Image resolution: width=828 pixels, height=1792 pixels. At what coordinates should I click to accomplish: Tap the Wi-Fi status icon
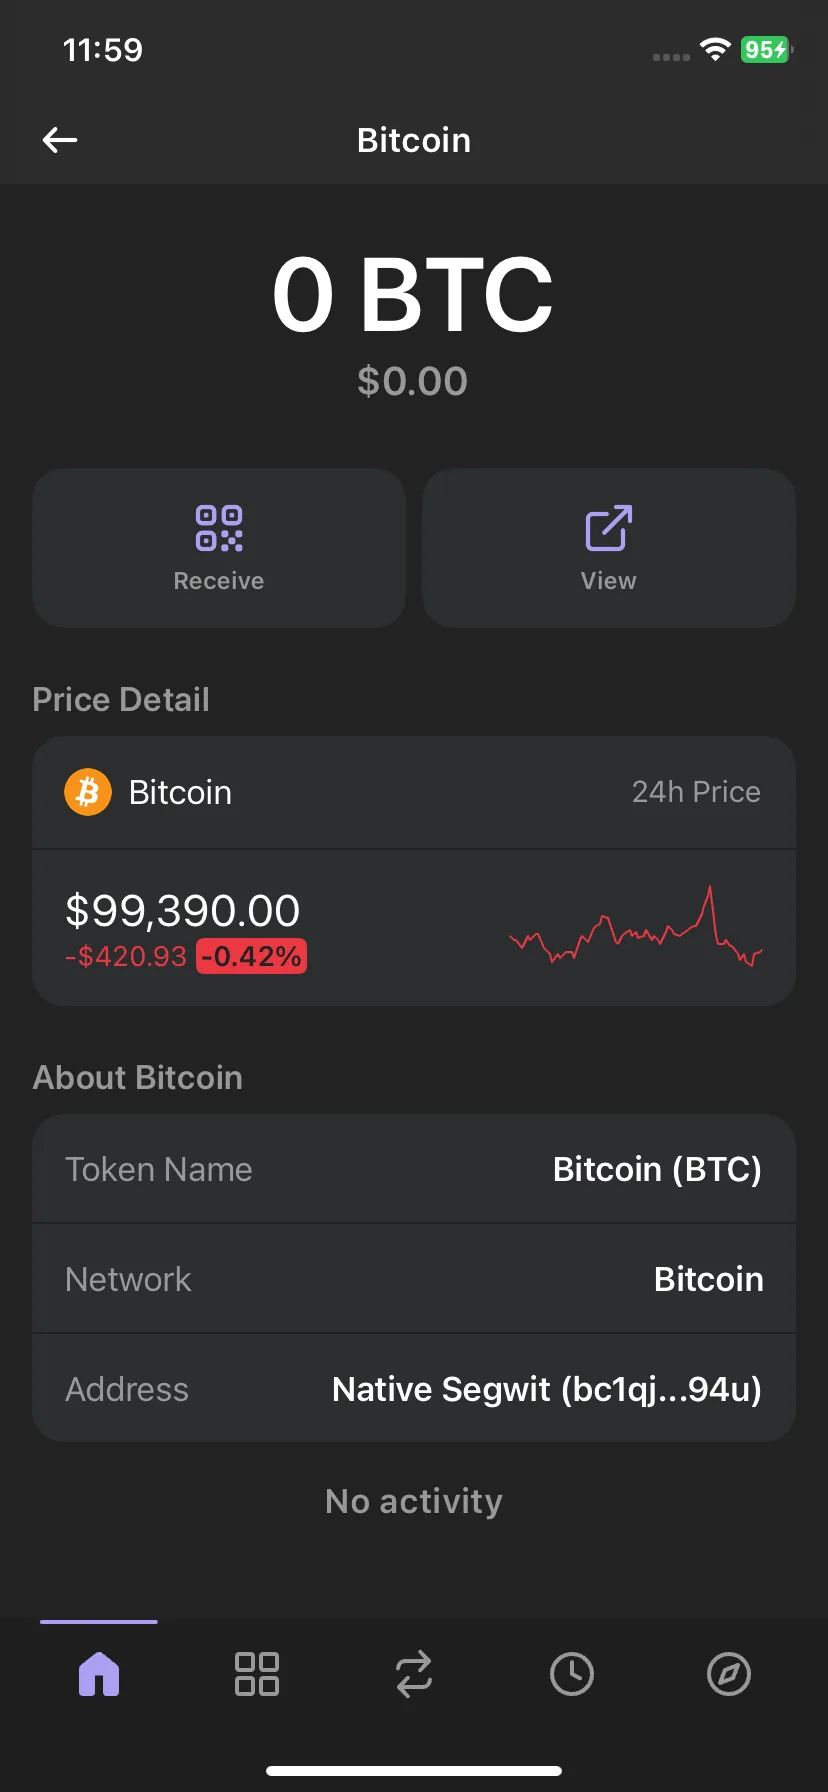(x=715, y=49)
